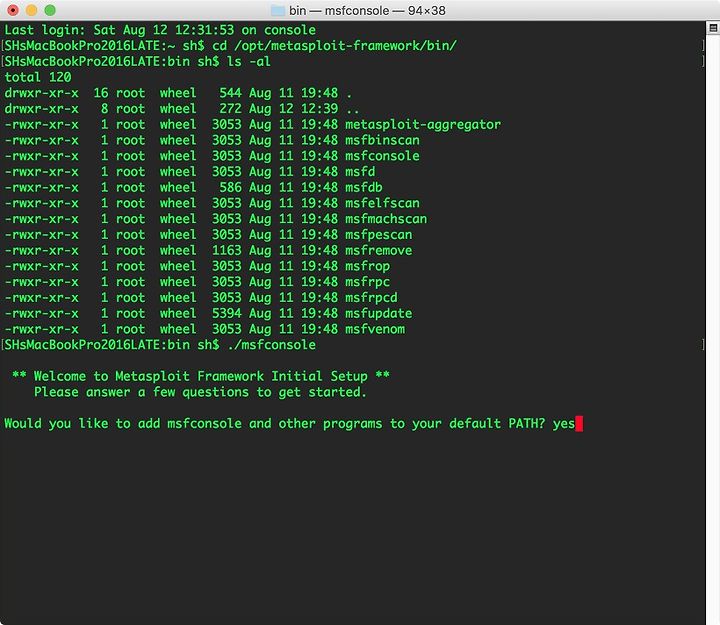Click the red text cursor block
Viewport: 720px width, 625px height.
[x=579, y=423]
